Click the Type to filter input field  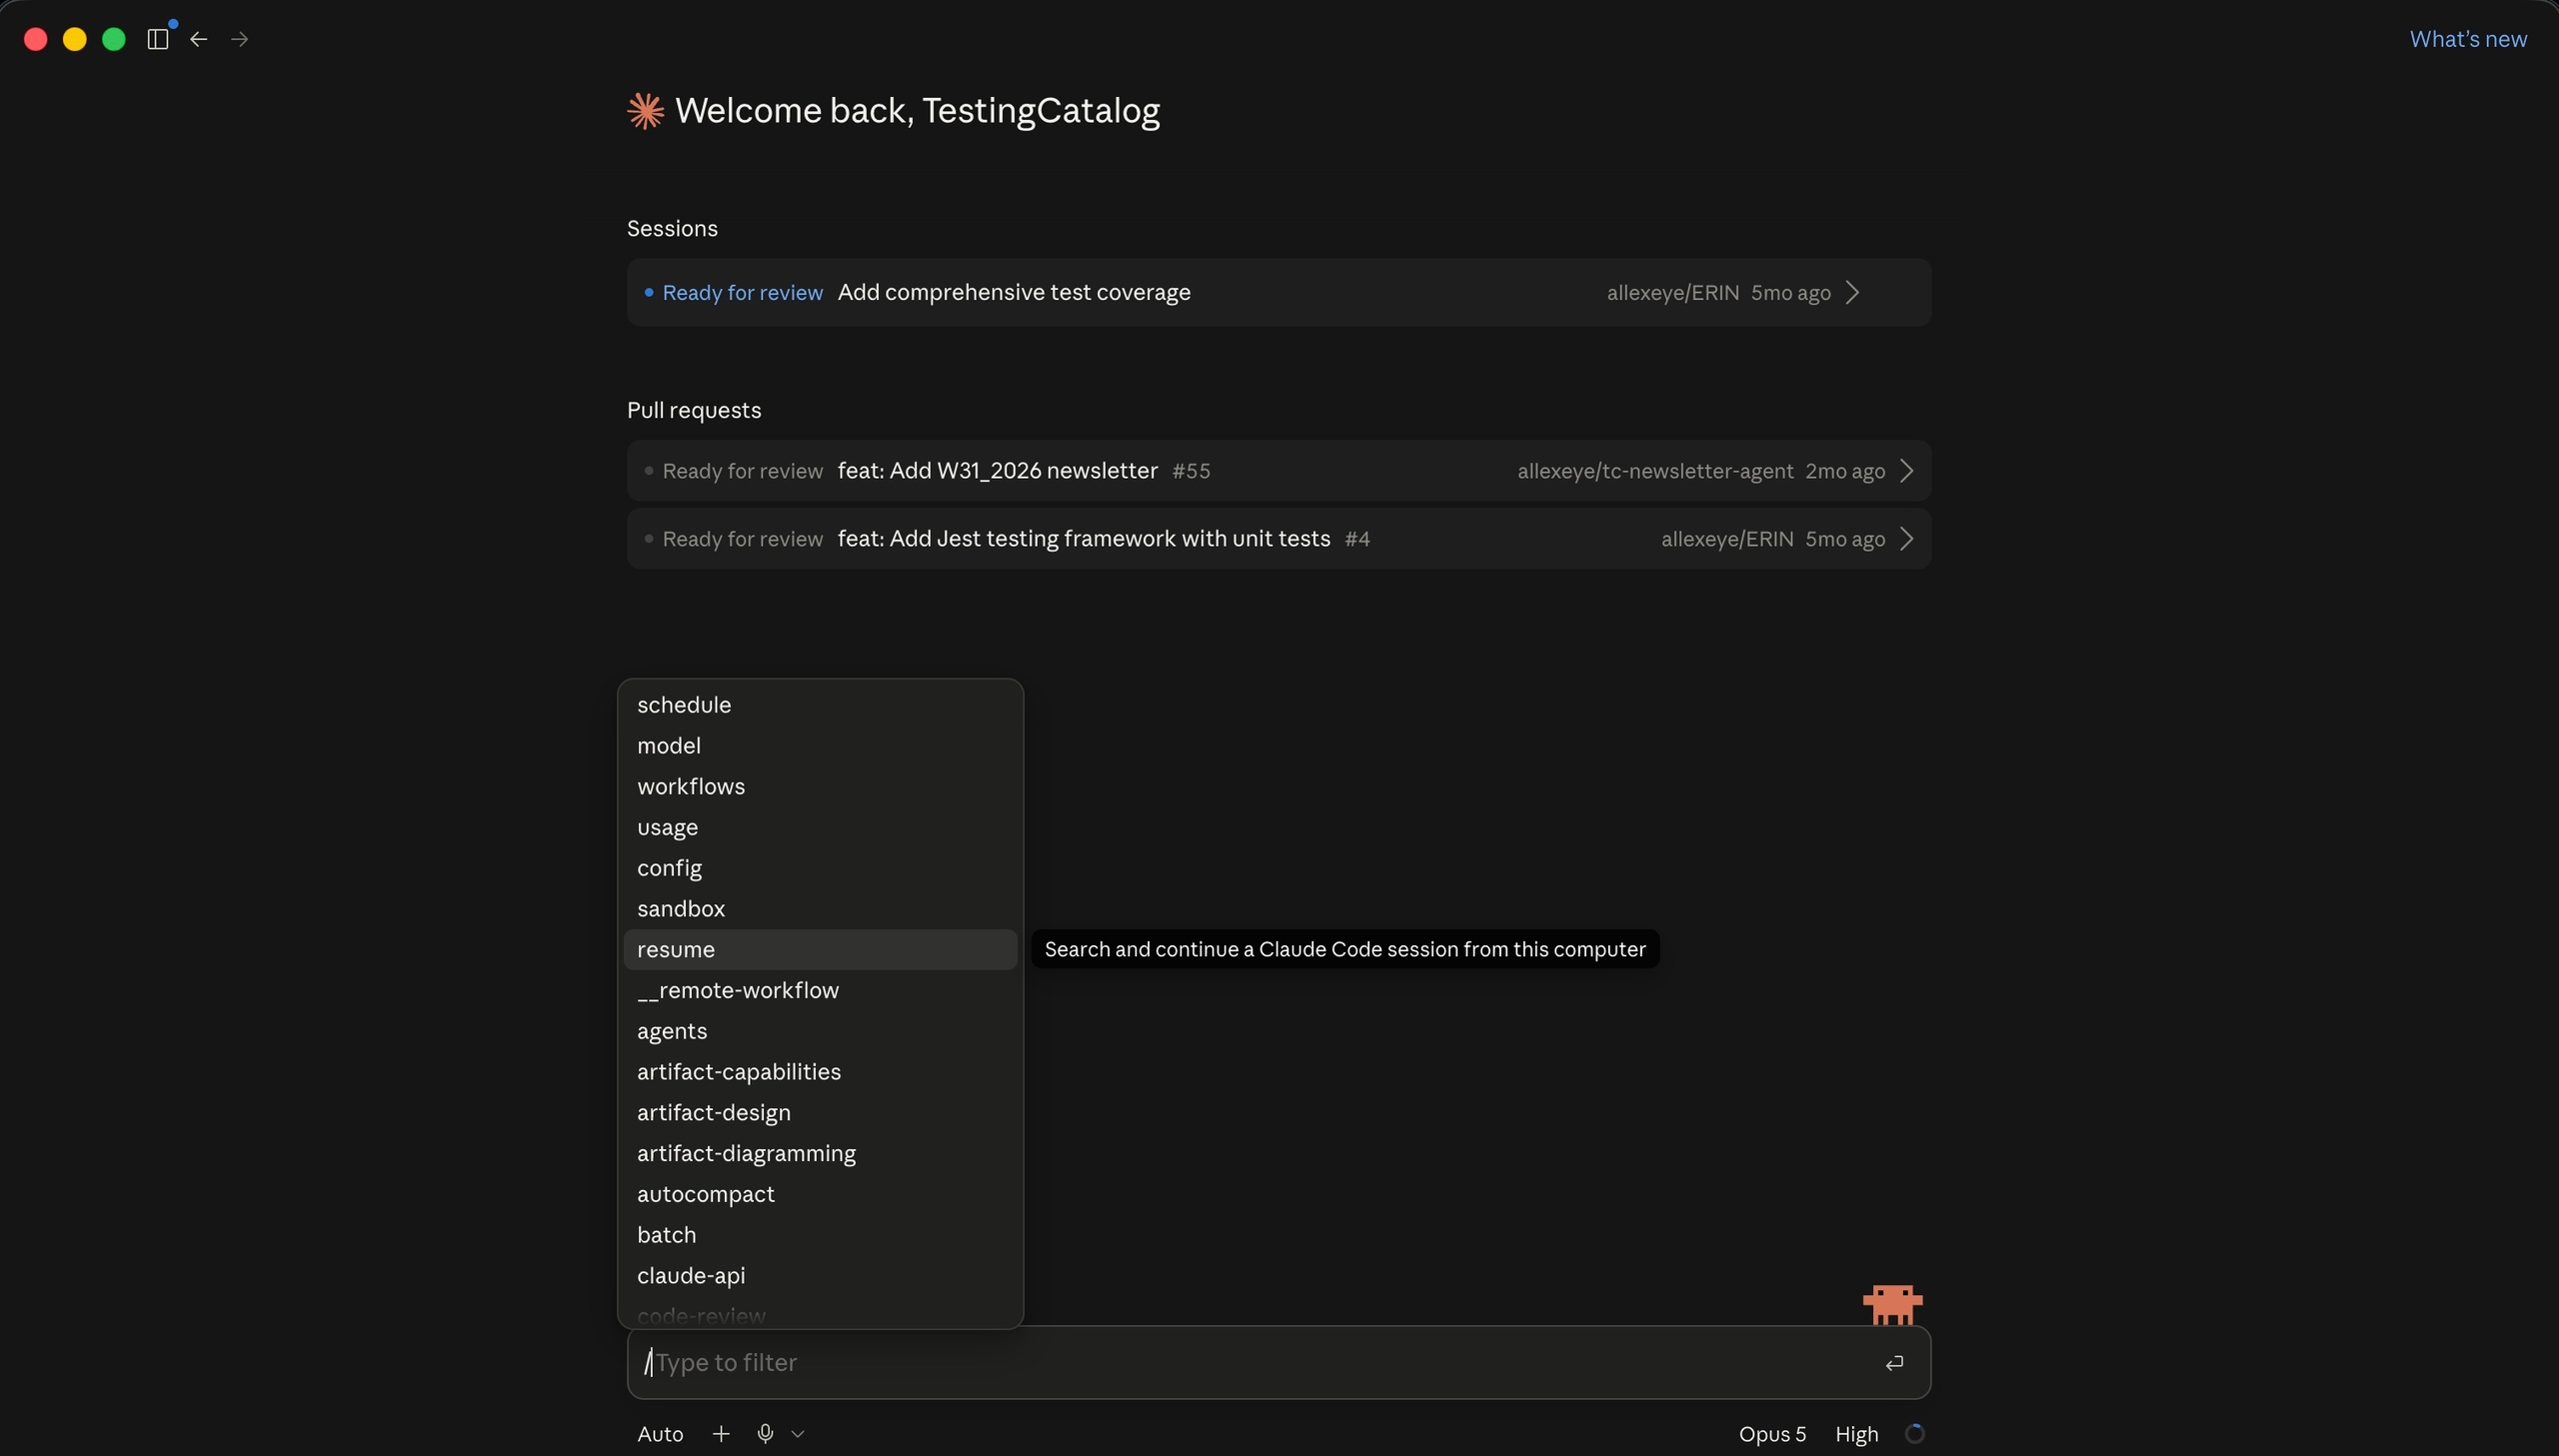pyautogui.click(x=1260, y=1363)
